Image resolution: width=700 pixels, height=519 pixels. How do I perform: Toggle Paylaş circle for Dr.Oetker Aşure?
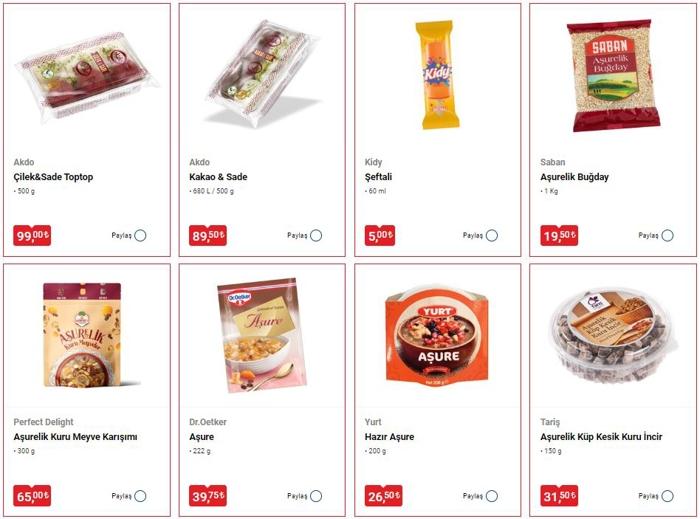coord(316,496)
